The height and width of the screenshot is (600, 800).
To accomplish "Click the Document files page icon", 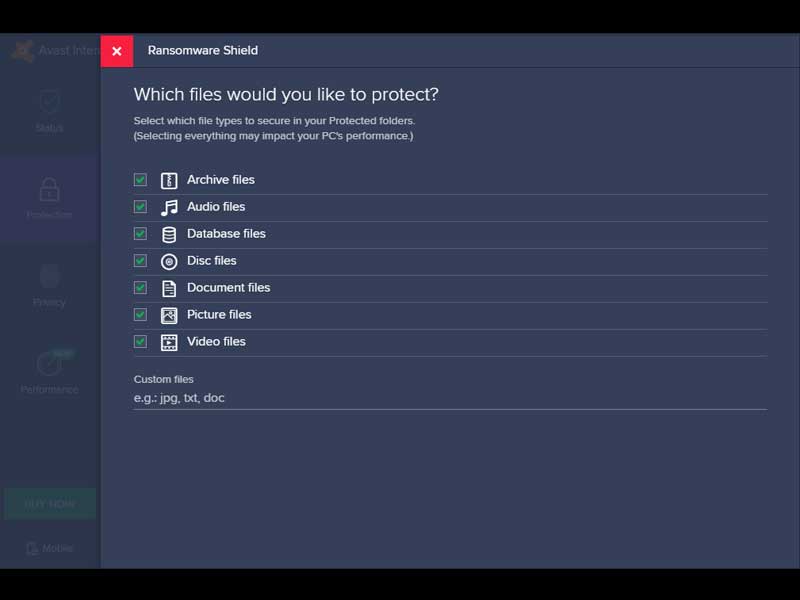I will click(x=169, y=288).
